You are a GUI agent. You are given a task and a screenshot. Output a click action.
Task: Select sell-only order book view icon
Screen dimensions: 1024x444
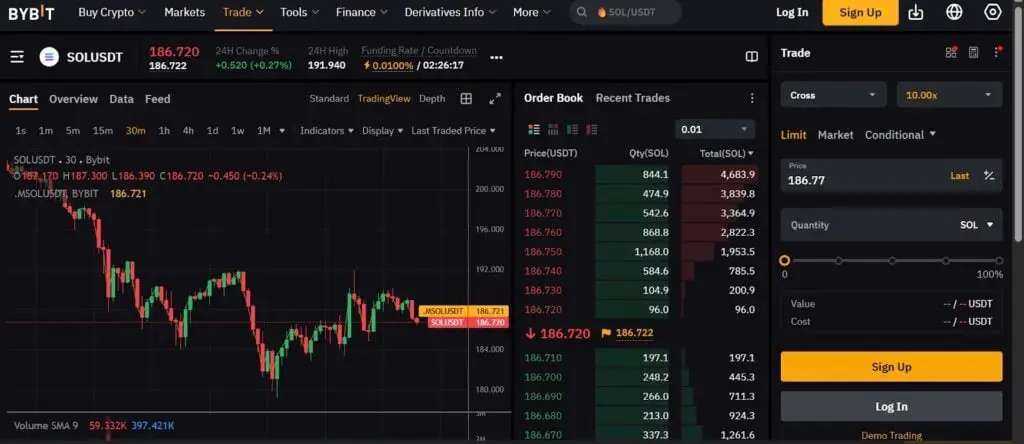[592, 129]
